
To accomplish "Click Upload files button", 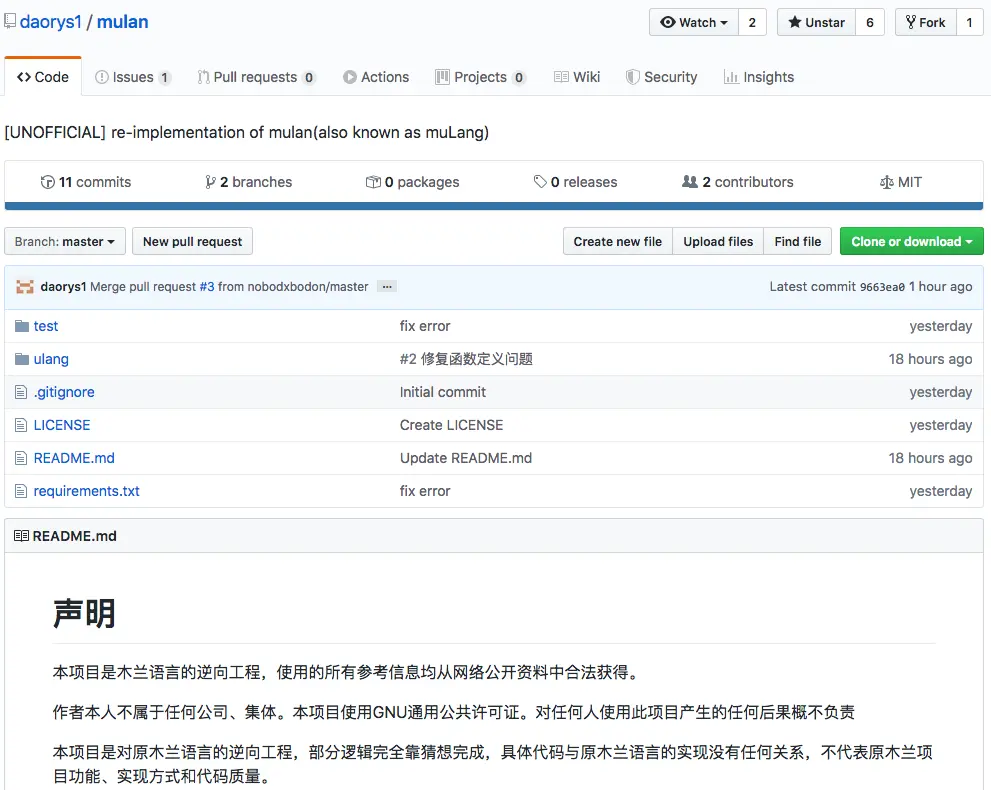I will (x=718, y=241).
